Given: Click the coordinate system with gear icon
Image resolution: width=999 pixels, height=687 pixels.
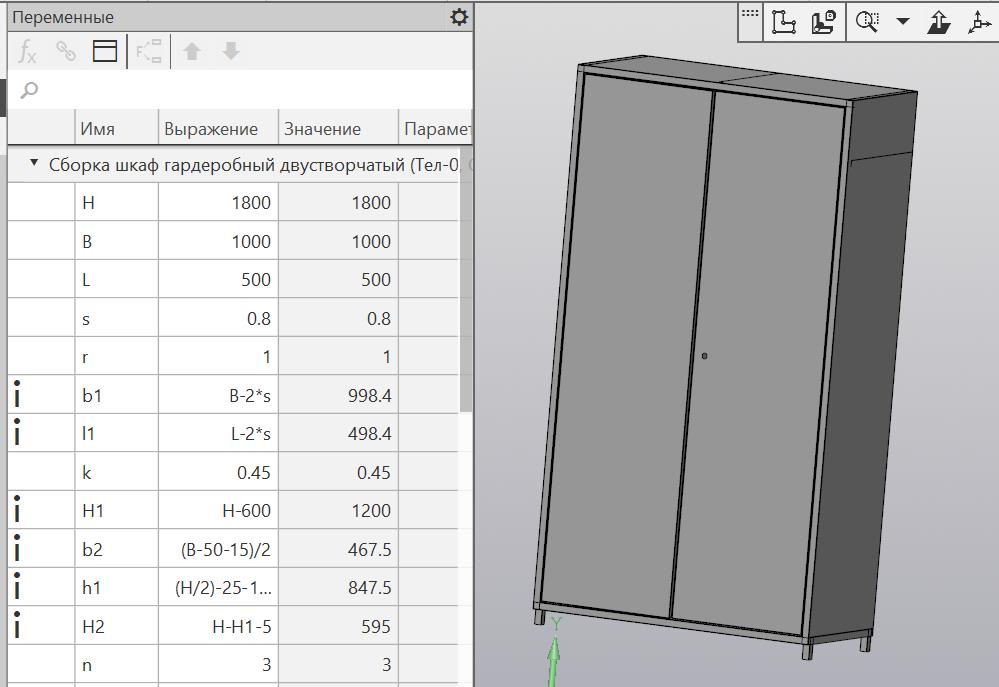Looking at the screenshot, I should point(823,22).
